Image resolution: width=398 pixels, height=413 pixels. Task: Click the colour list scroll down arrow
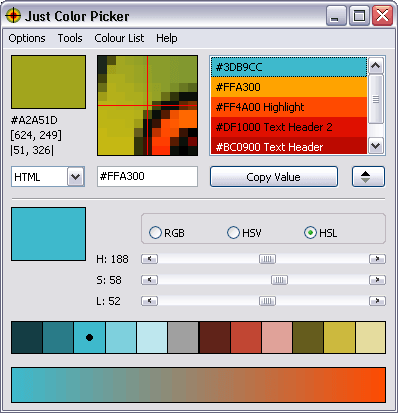376,146
